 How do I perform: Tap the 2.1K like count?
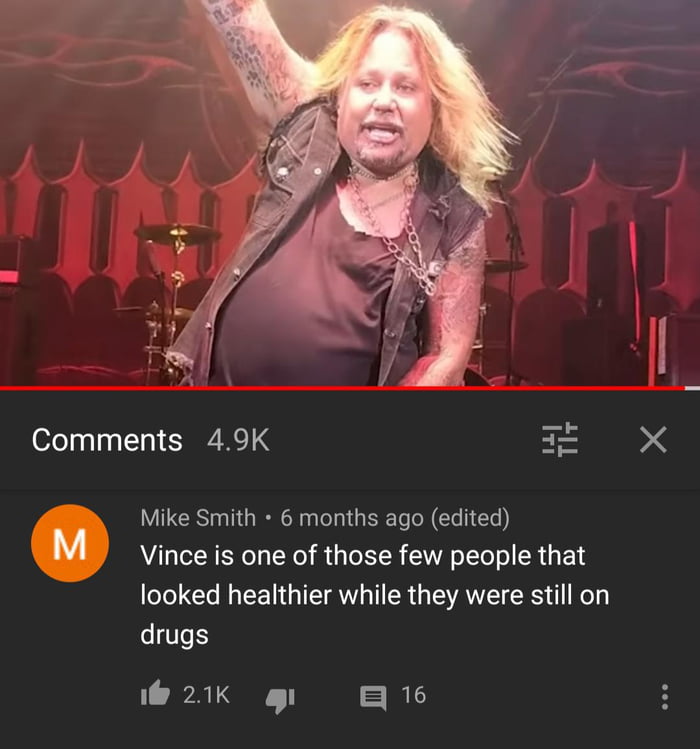(x=206, y=695)
